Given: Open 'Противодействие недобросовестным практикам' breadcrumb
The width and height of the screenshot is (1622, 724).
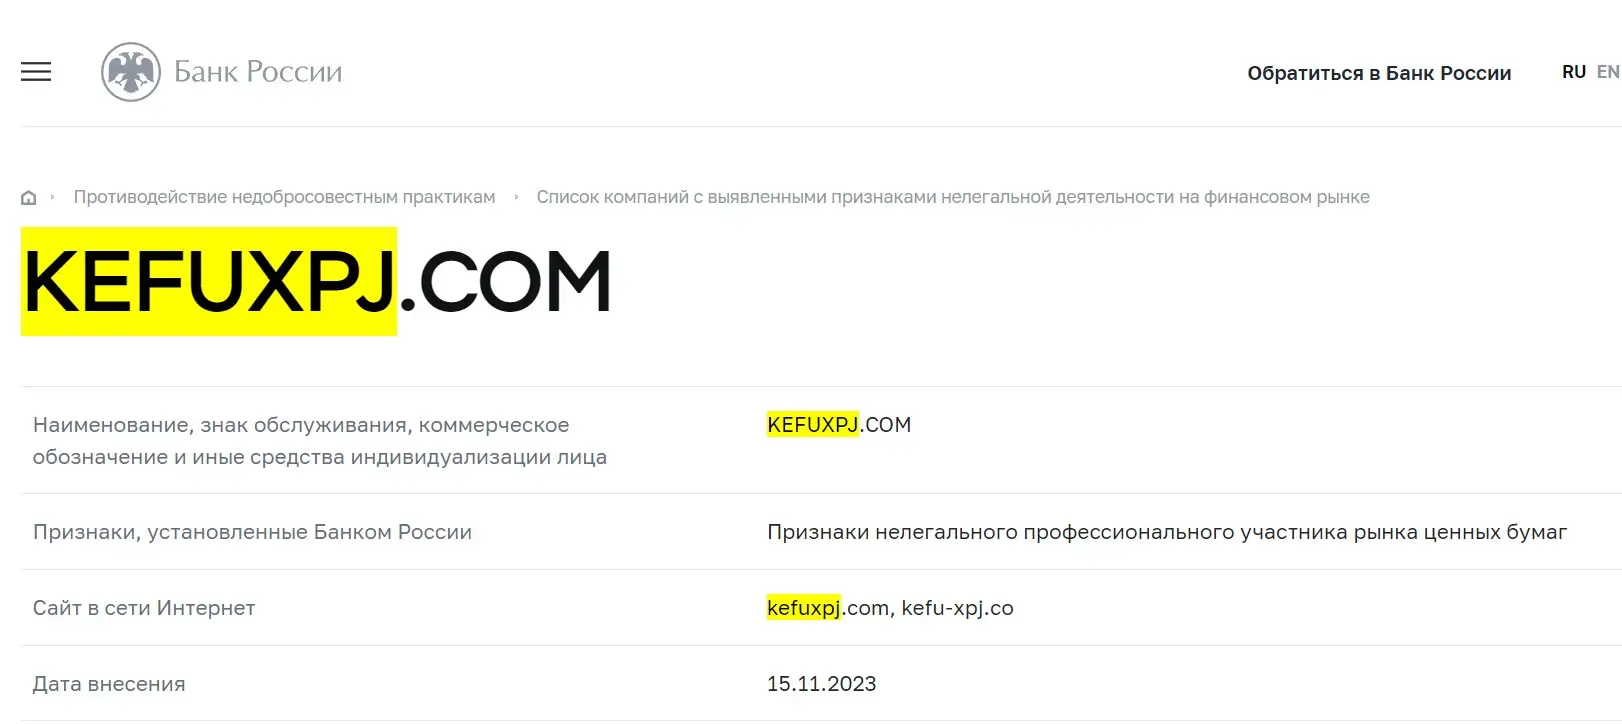Looking at the screenshot, I should [x=284, y=197].
